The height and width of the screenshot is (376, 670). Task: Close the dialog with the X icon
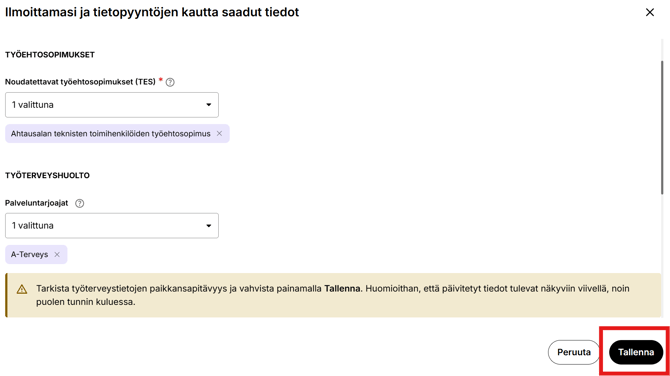649,12
